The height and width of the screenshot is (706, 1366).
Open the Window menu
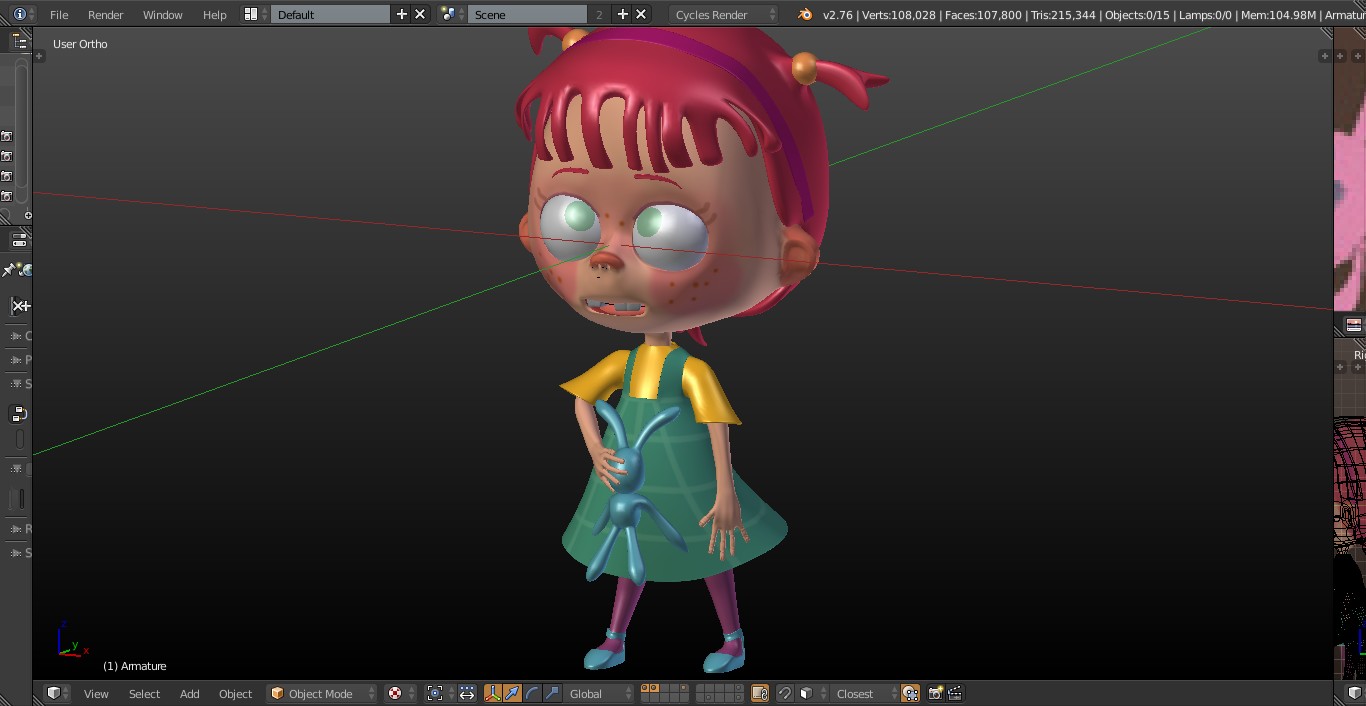pos(162,14)
